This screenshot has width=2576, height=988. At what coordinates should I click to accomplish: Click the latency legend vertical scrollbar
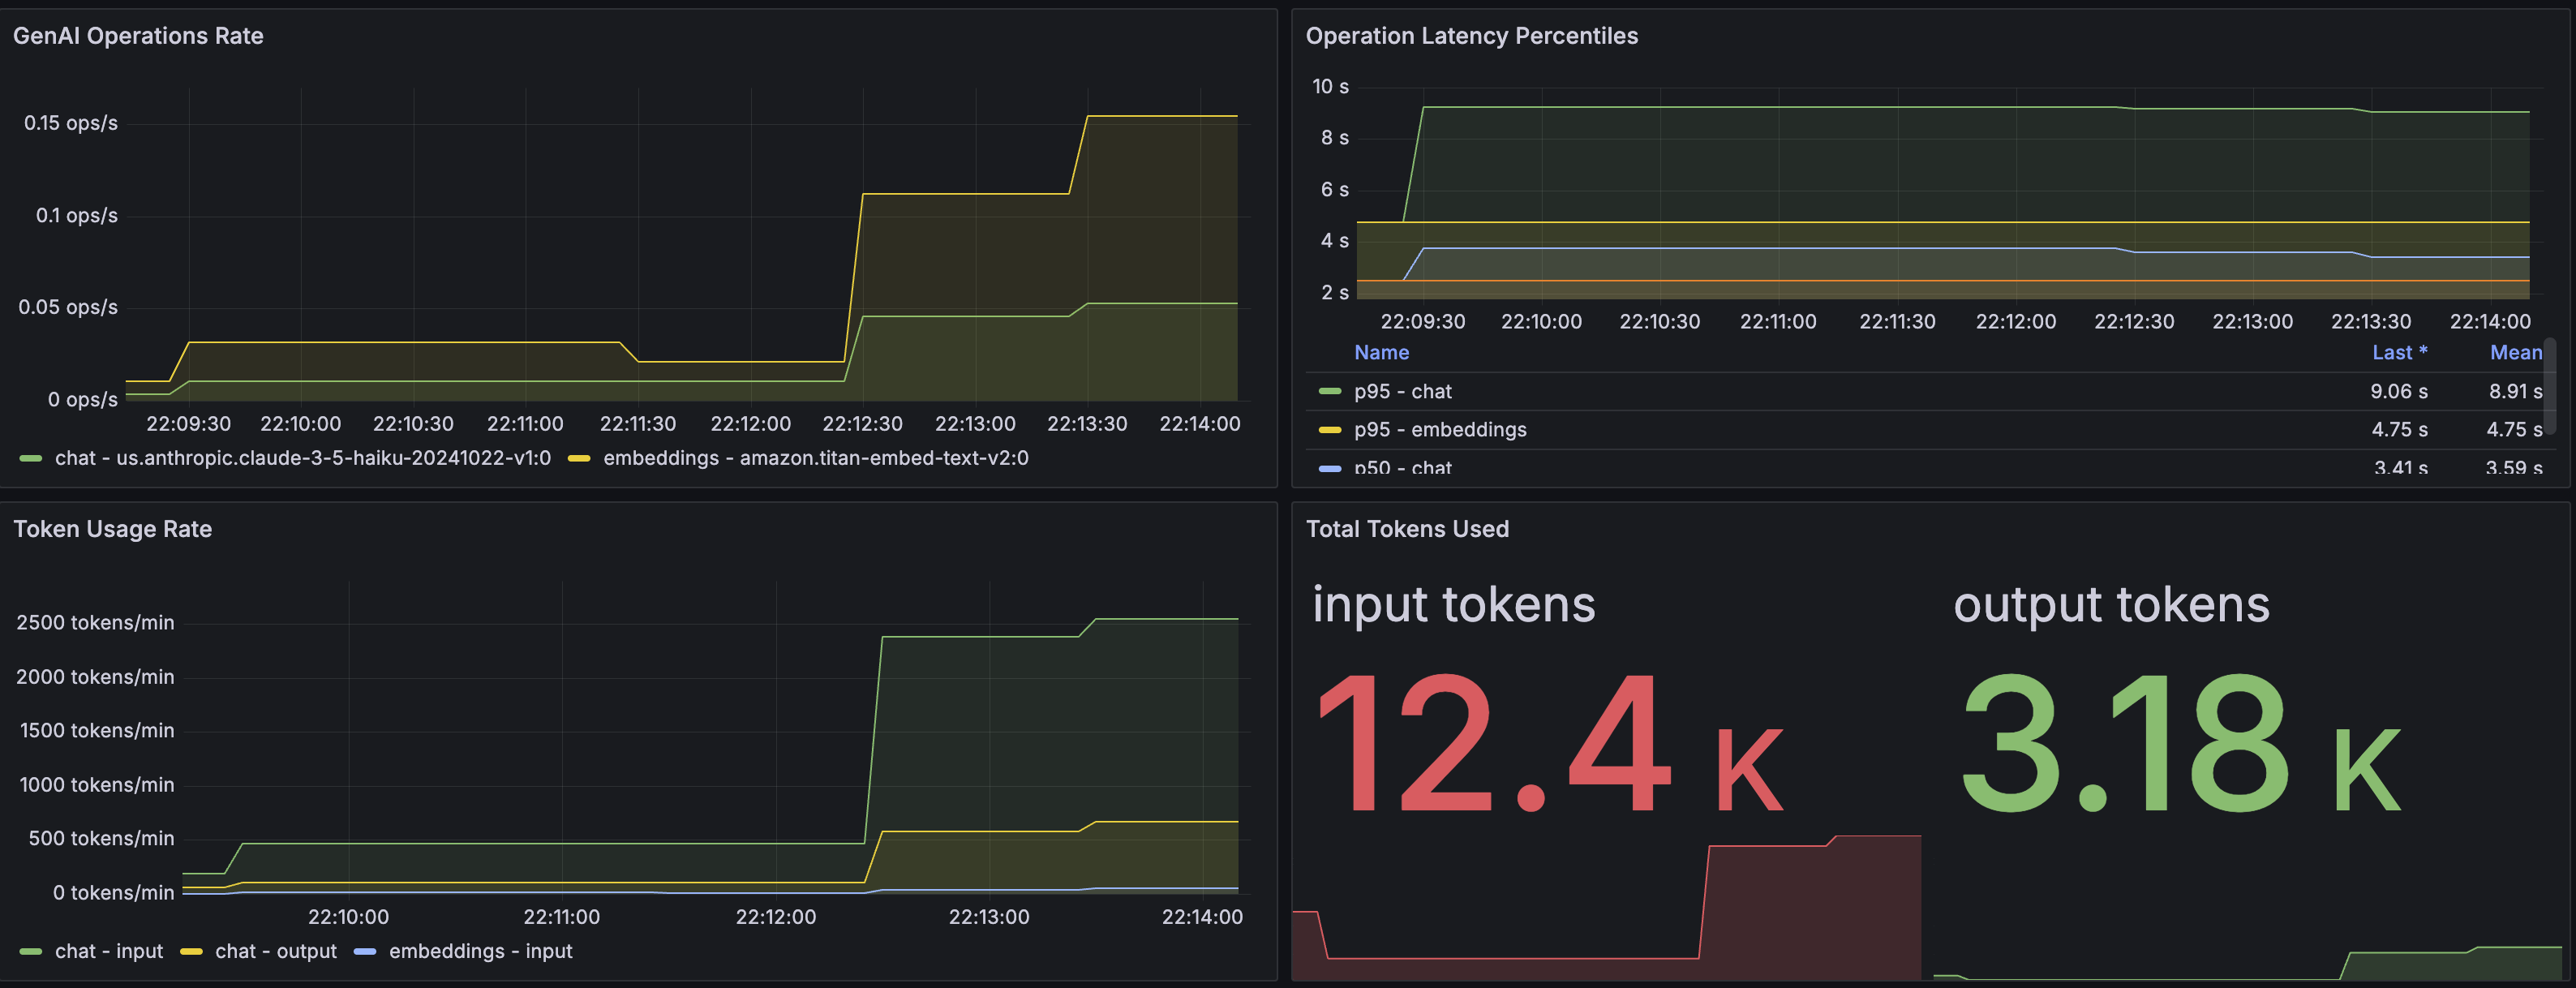click(x=2549, y=386)
